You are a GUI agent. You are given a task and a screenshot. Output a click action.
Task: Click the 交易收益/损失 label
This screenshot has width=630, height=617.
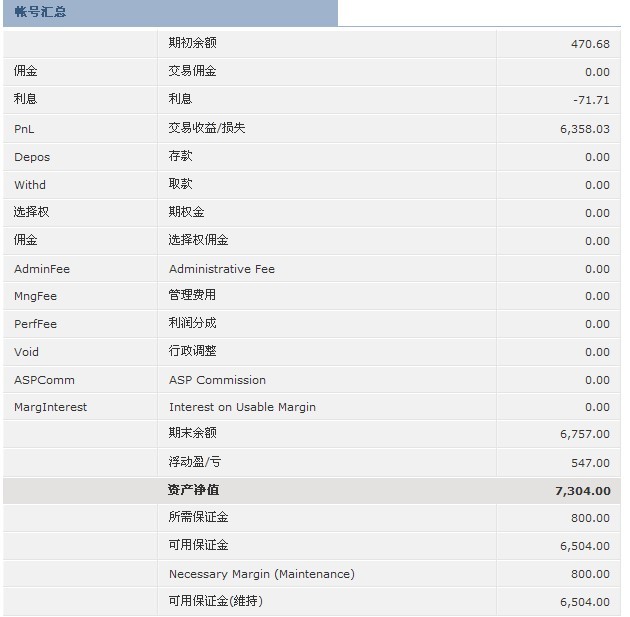pyautogui.click(x=207, y=128)
